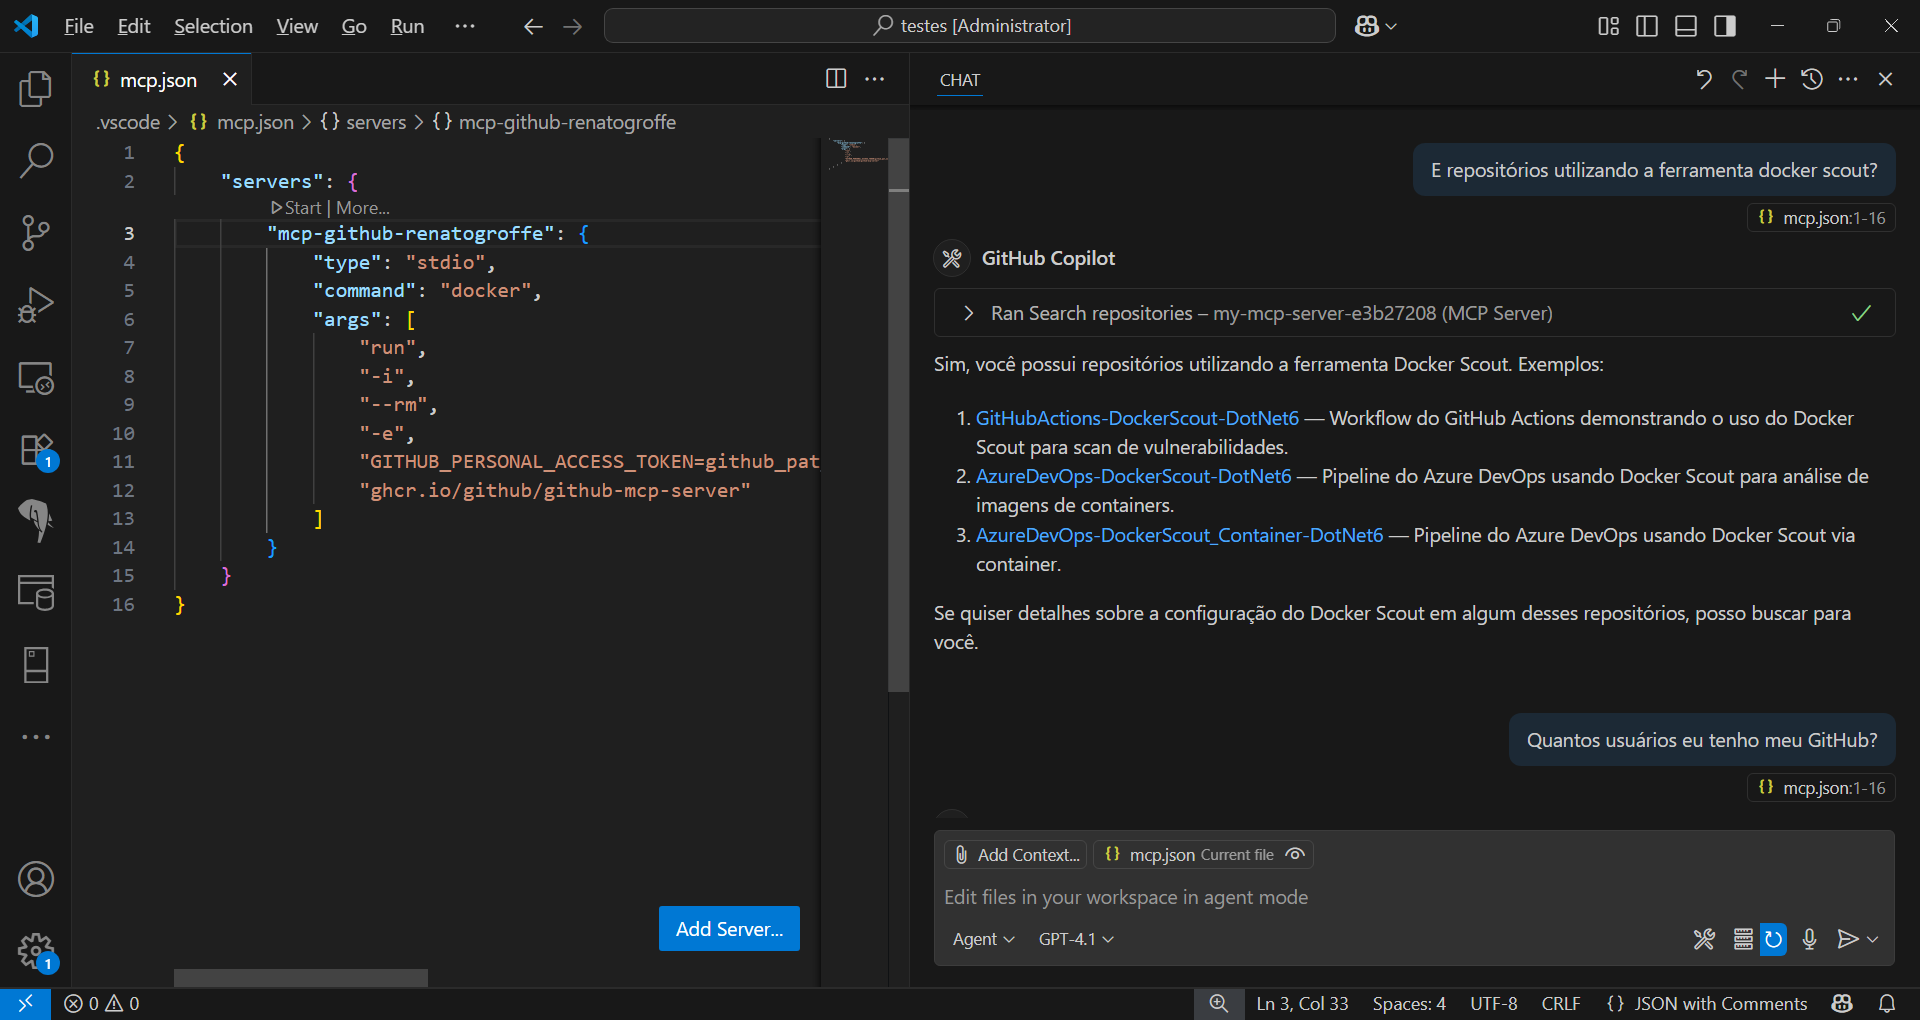
Task: Open the Agent mode dropdown
Action: tap(983, 939)
